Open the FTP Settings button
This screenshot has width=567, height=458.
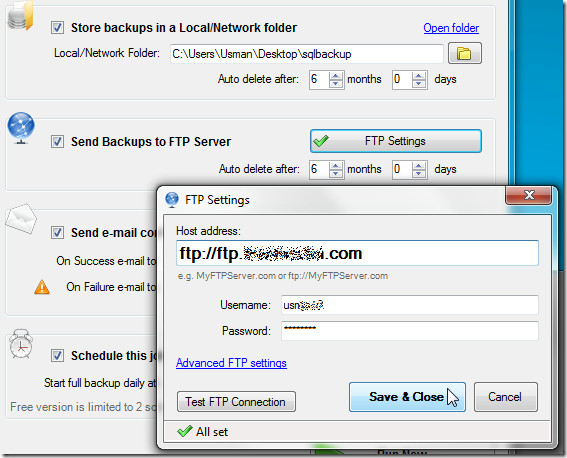coord(396,141)
